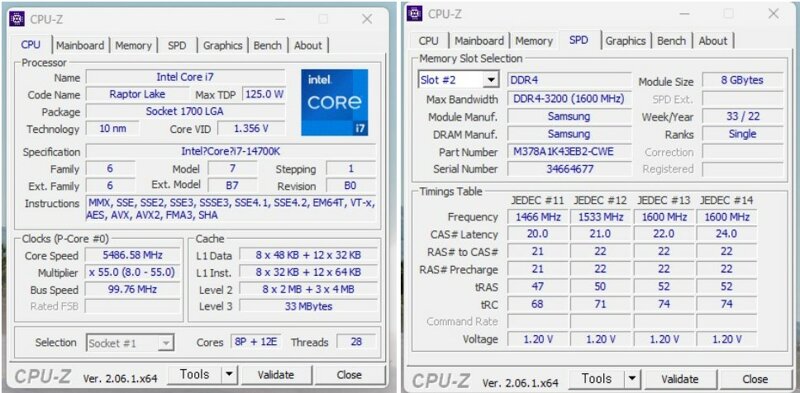Click the Validate button in left window
The width and height of the screenshot is (800, 393).
276,375
